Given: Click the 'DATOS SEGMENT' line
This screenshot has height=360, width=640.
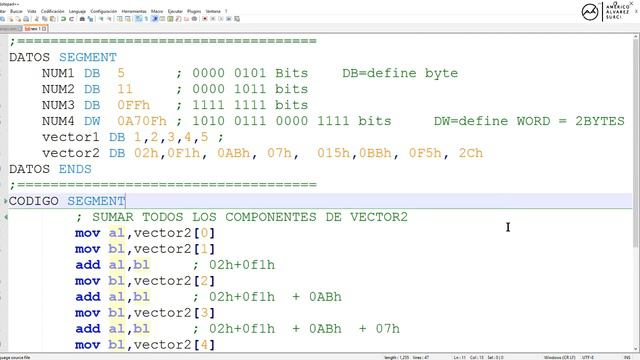Looking at the screenshot, I should point(63,57).
